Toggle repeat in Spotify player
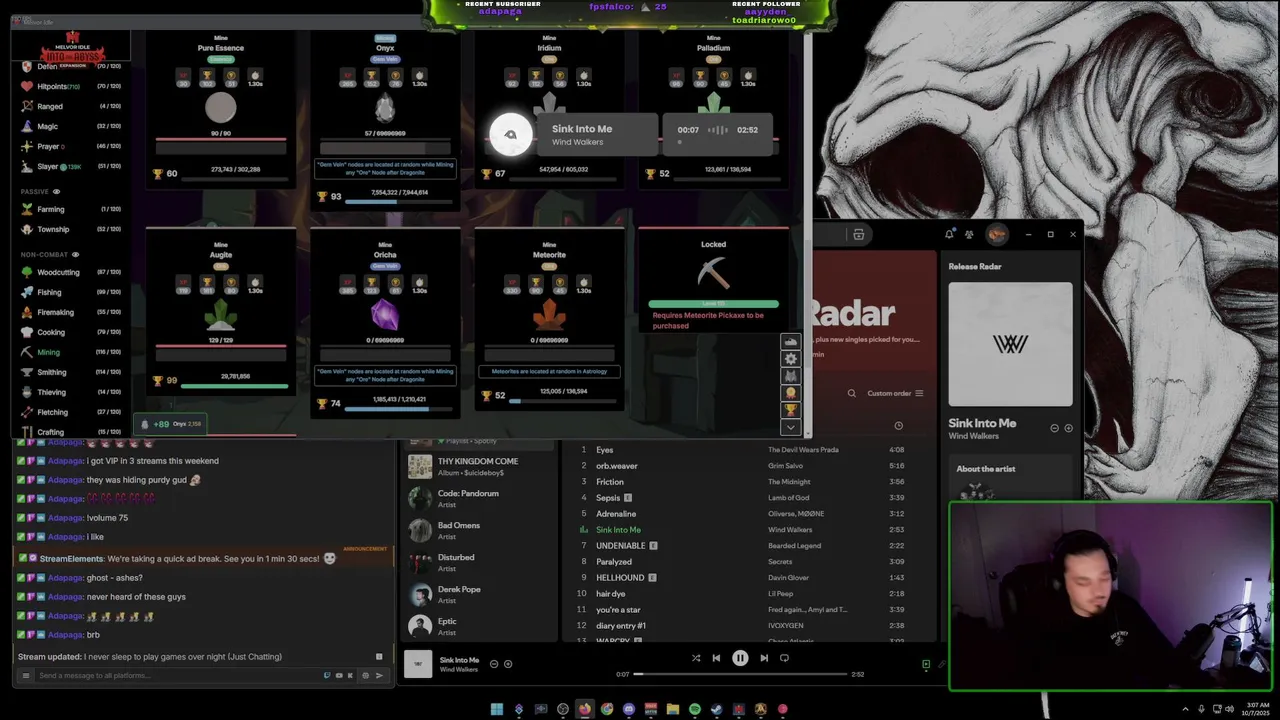Screen dimensions: 1280x720 coord(784,658)
